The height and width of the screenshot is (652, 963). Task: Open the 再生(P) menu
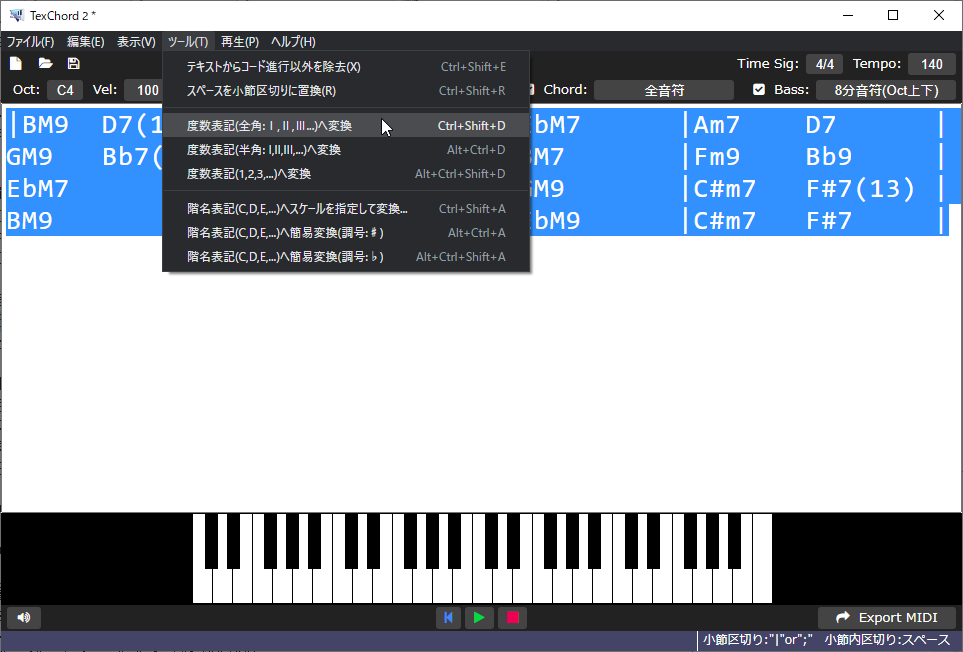point(240,42)
